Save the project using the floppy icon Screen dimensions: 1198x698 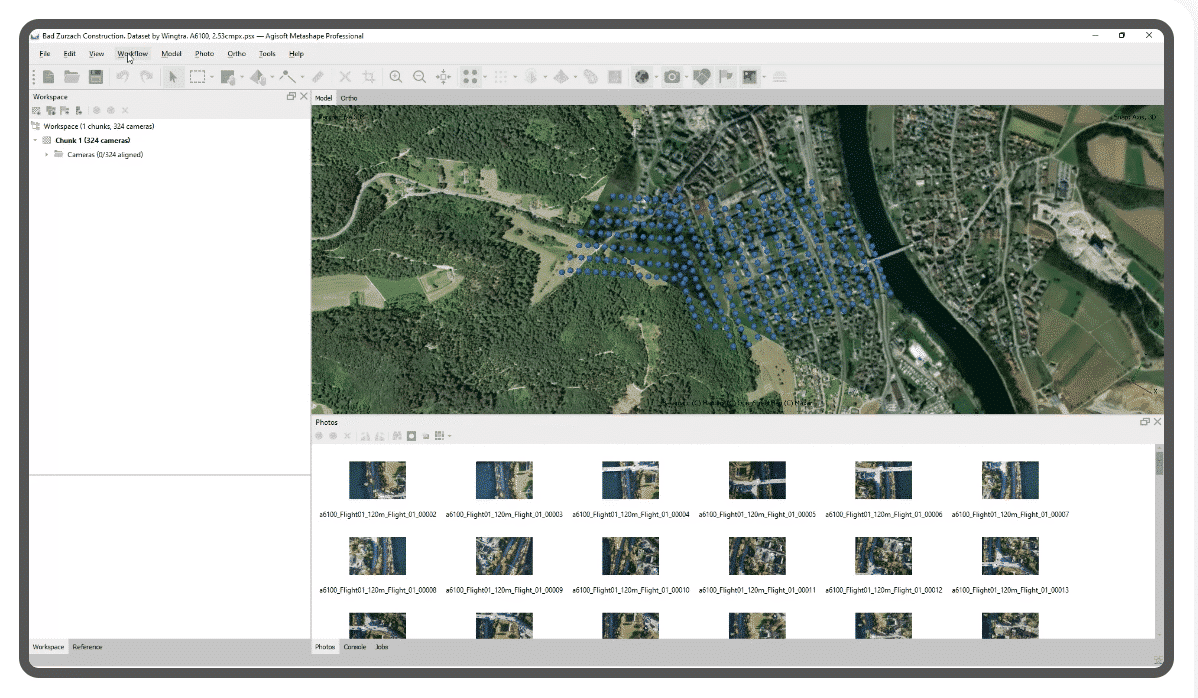coord(96,76)
